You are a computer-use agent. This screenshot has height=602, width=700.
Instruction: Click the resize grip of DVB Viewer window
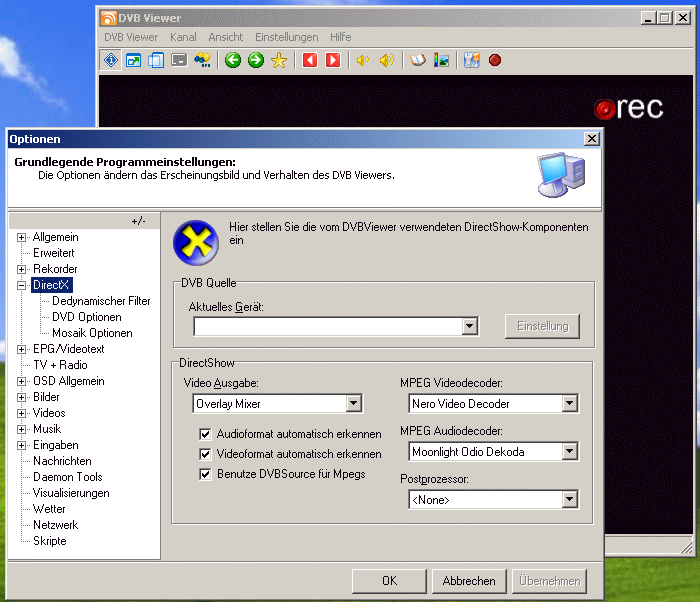[687, 548]
